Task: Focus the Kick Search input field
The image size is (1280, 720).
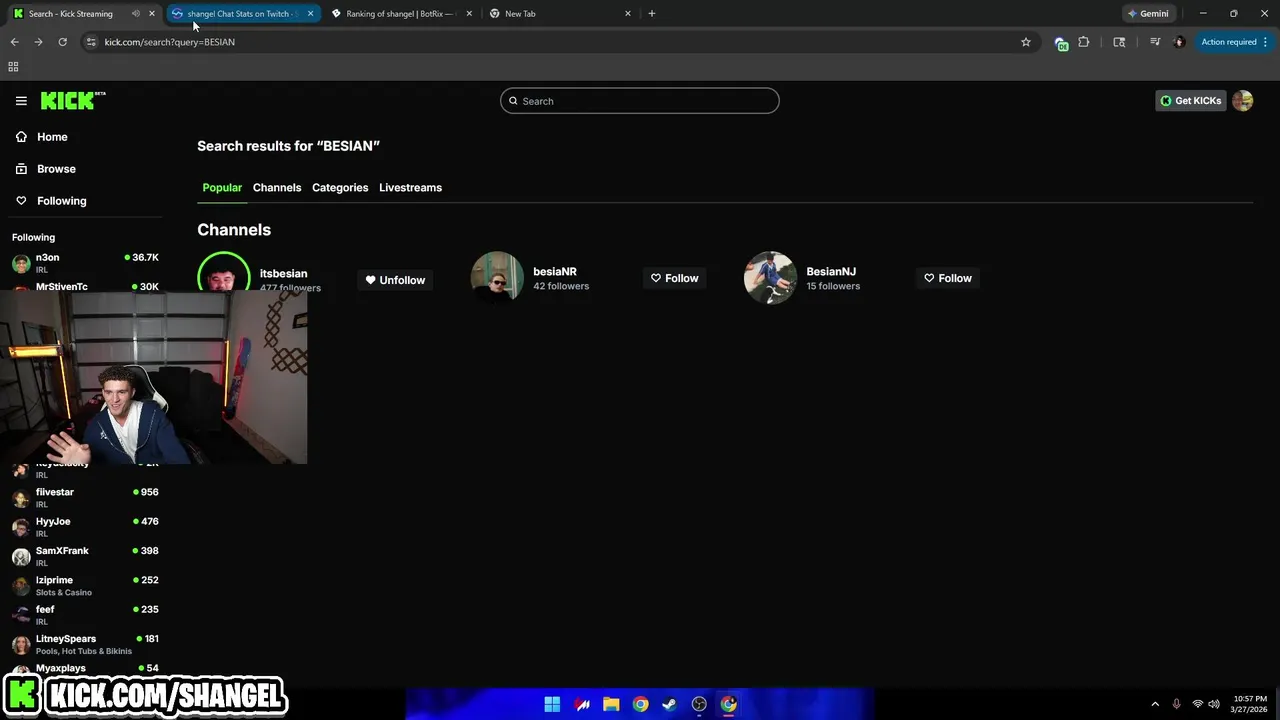Action: [x=640, y=101]
